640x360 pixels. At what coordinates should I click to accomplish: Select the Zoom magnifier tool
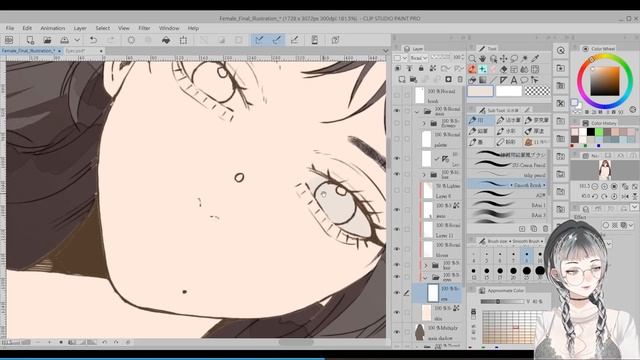tap(472, 58)
